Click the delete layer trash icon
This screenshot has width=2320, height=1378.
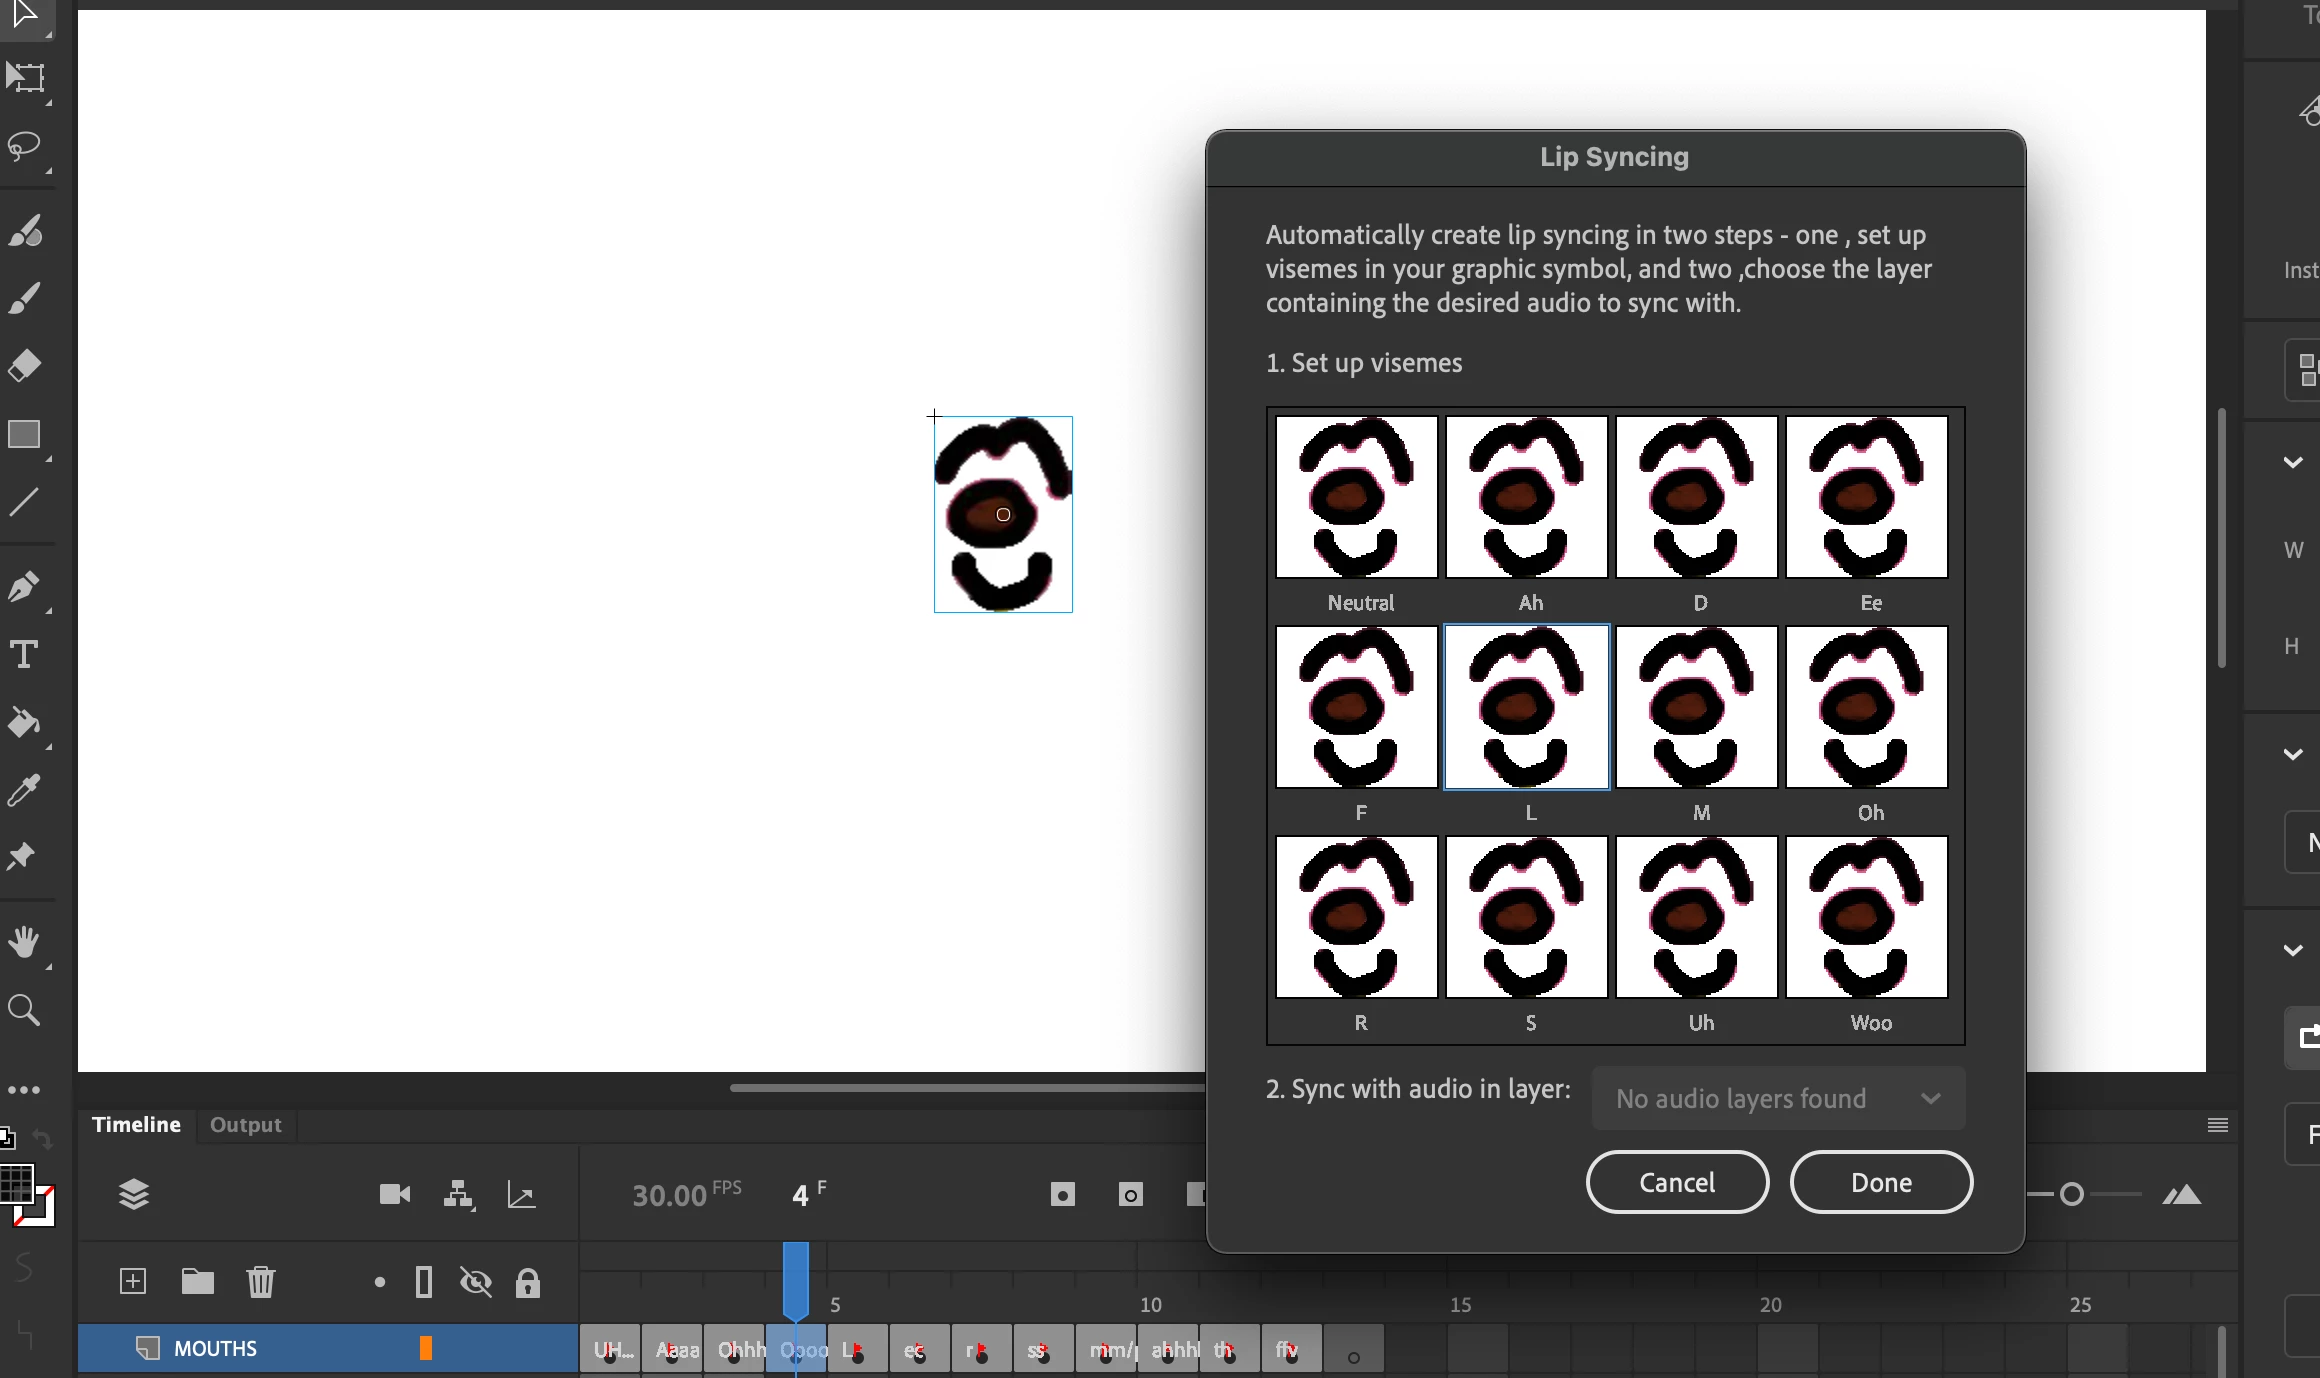[x=261, y=1281]
